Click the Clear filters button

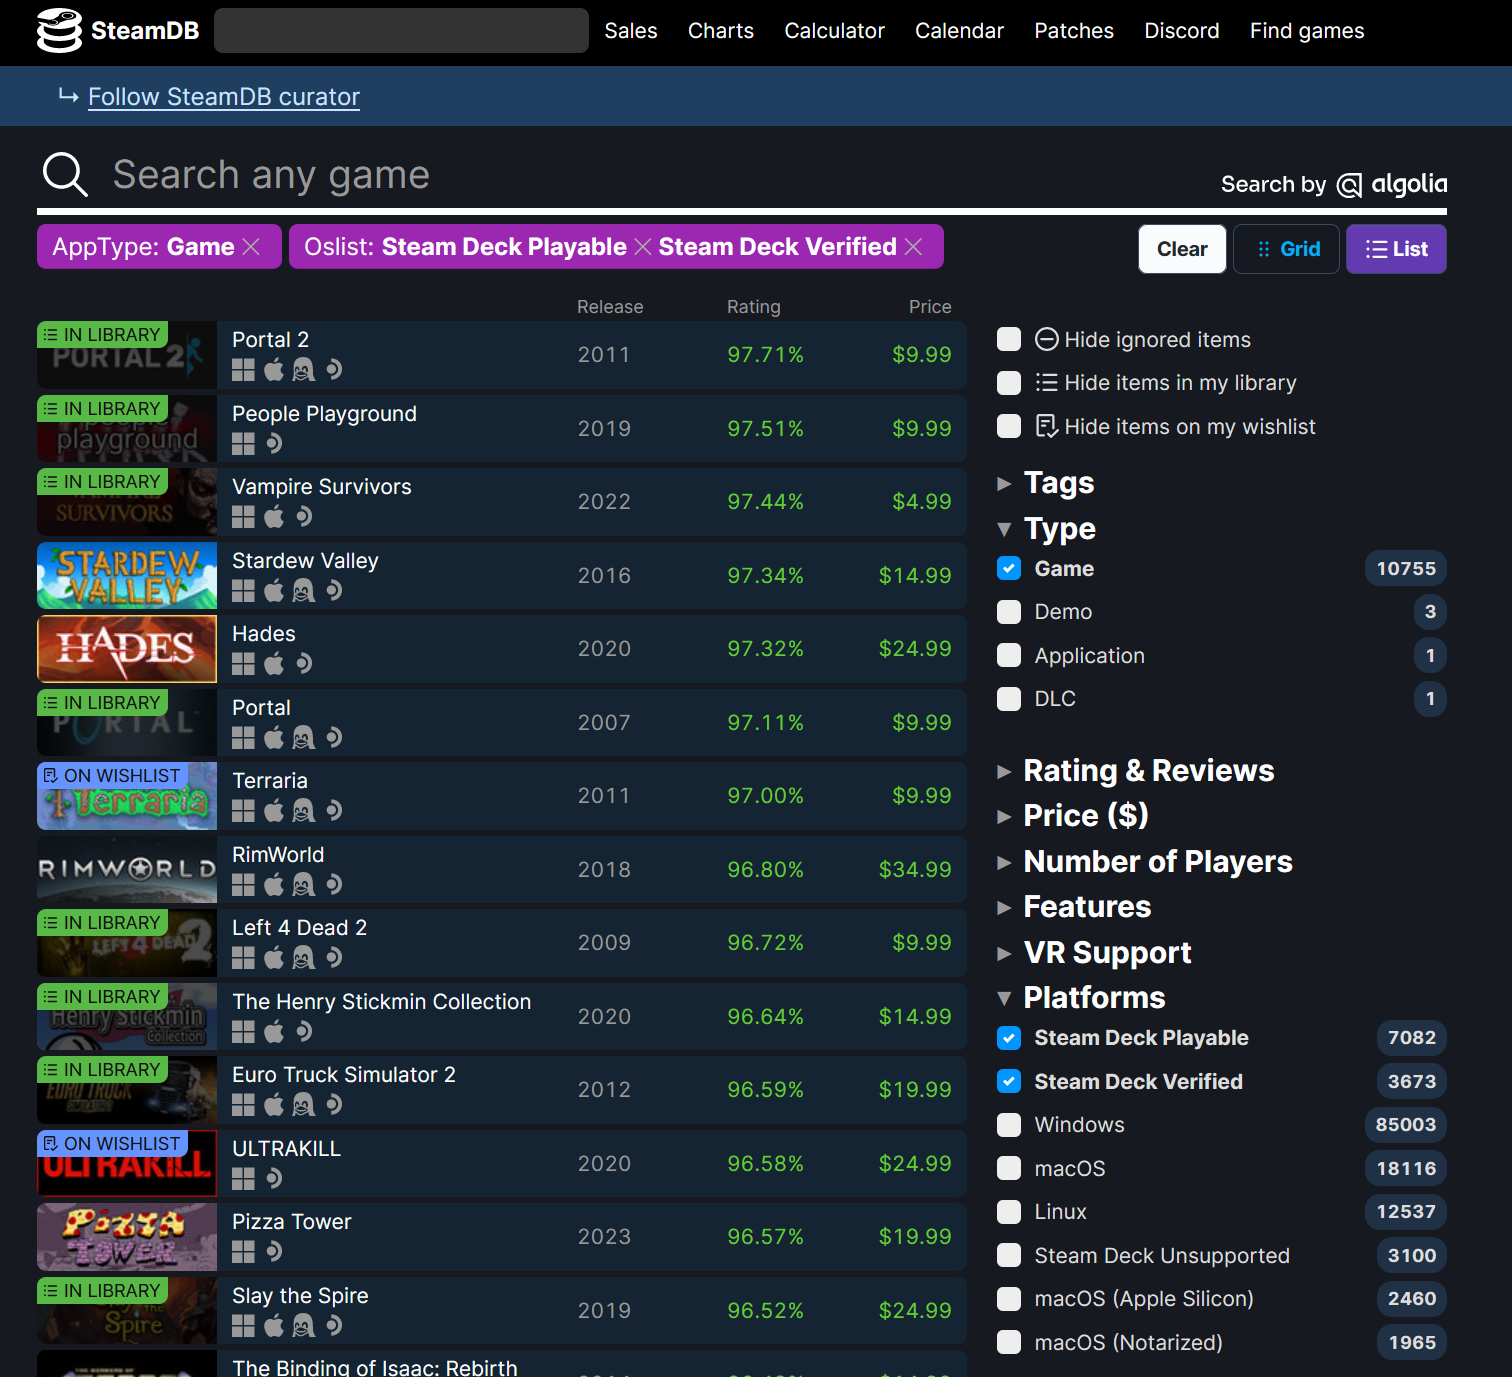1182,249
